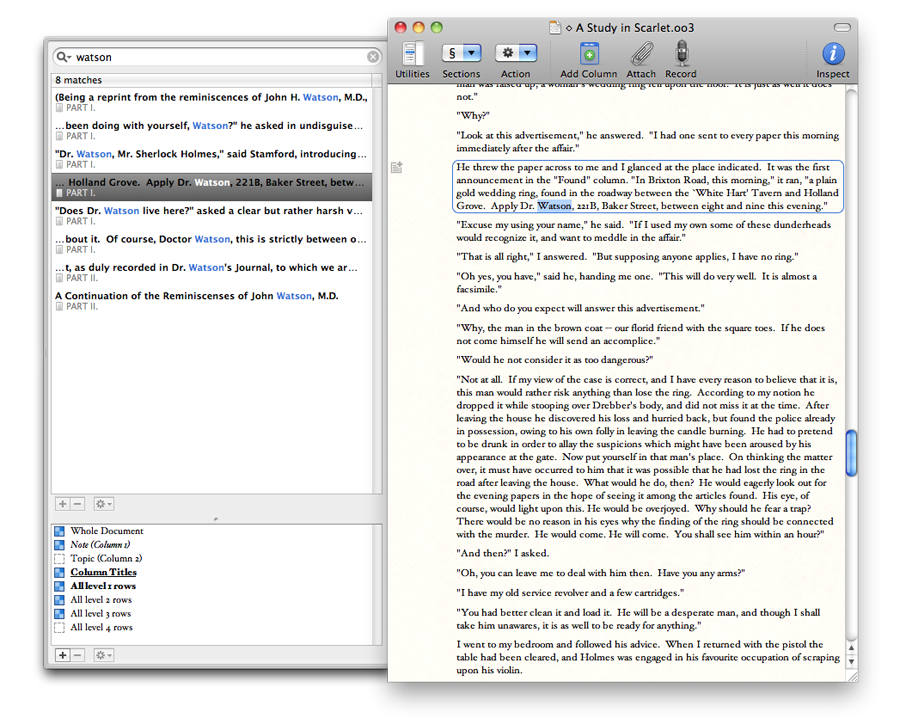
Task: Click the document proxy icon in title bar
Action: coord(554,28)
